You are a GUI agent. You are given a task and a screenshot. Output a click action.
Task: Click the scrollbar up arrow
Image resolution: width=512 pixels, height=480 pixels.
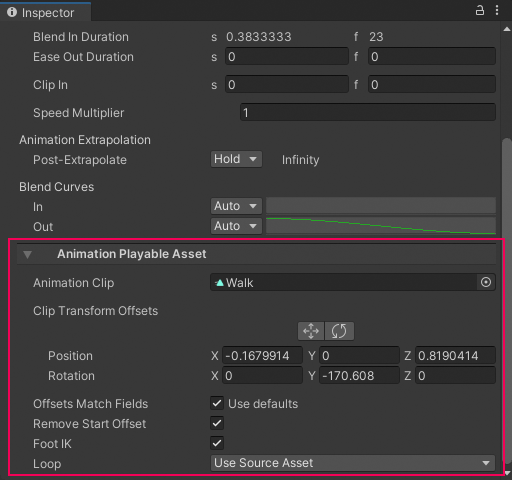click(x=507, y=29)
